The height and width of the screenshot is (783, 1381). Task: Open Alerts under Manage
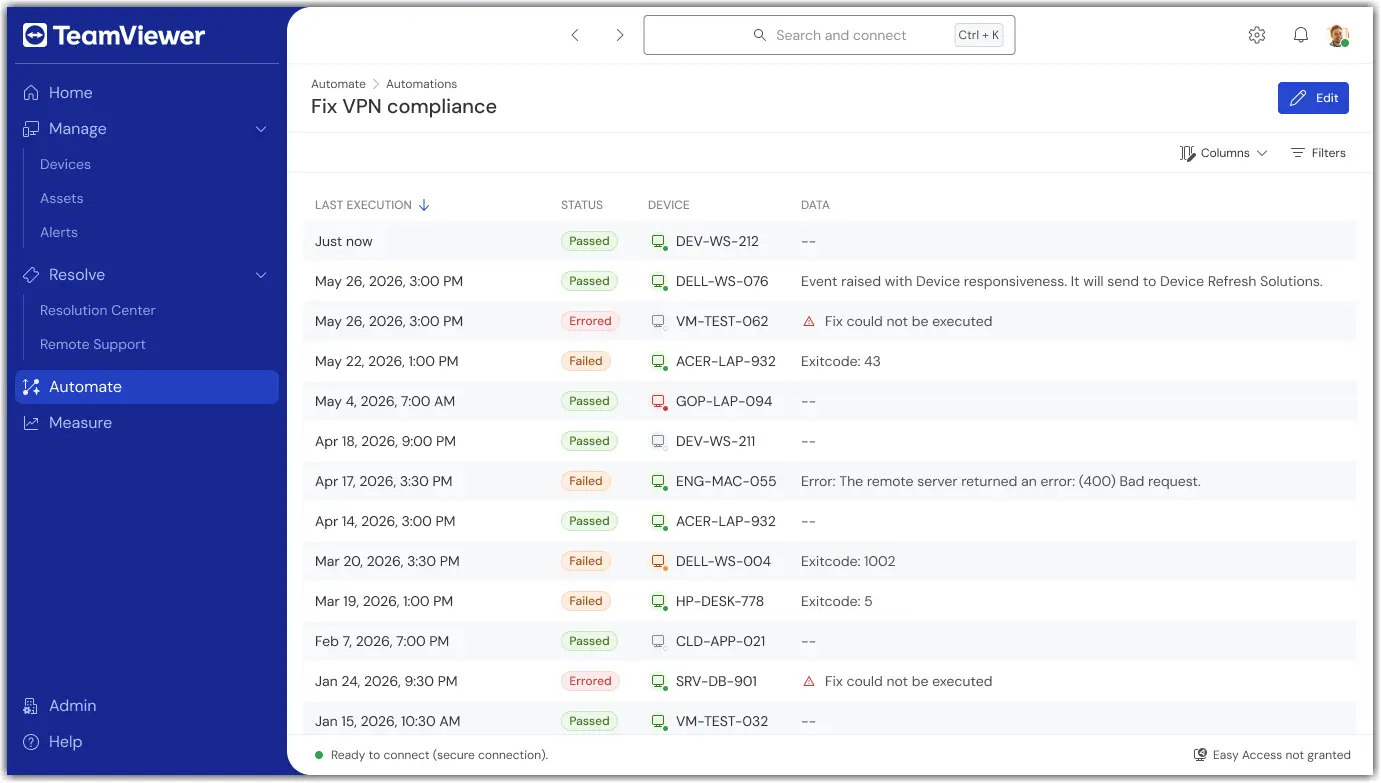pyautogui.click(x=58, y=232)
